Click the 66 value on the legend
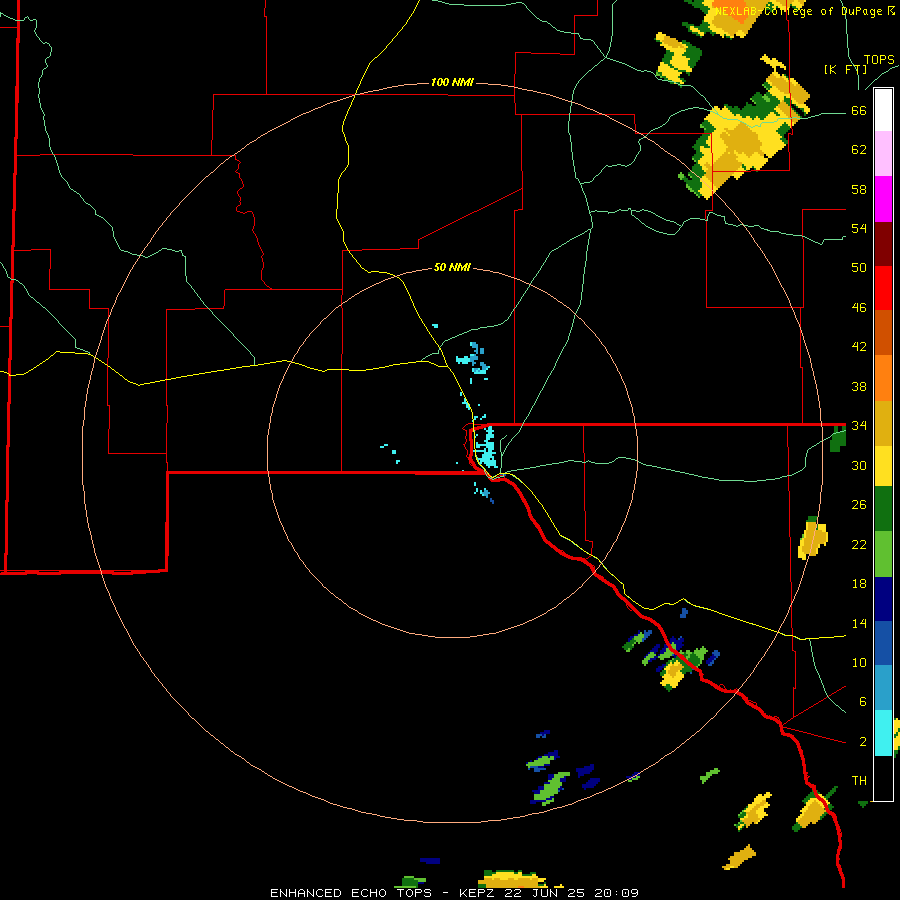 click(x=859, y=111)
